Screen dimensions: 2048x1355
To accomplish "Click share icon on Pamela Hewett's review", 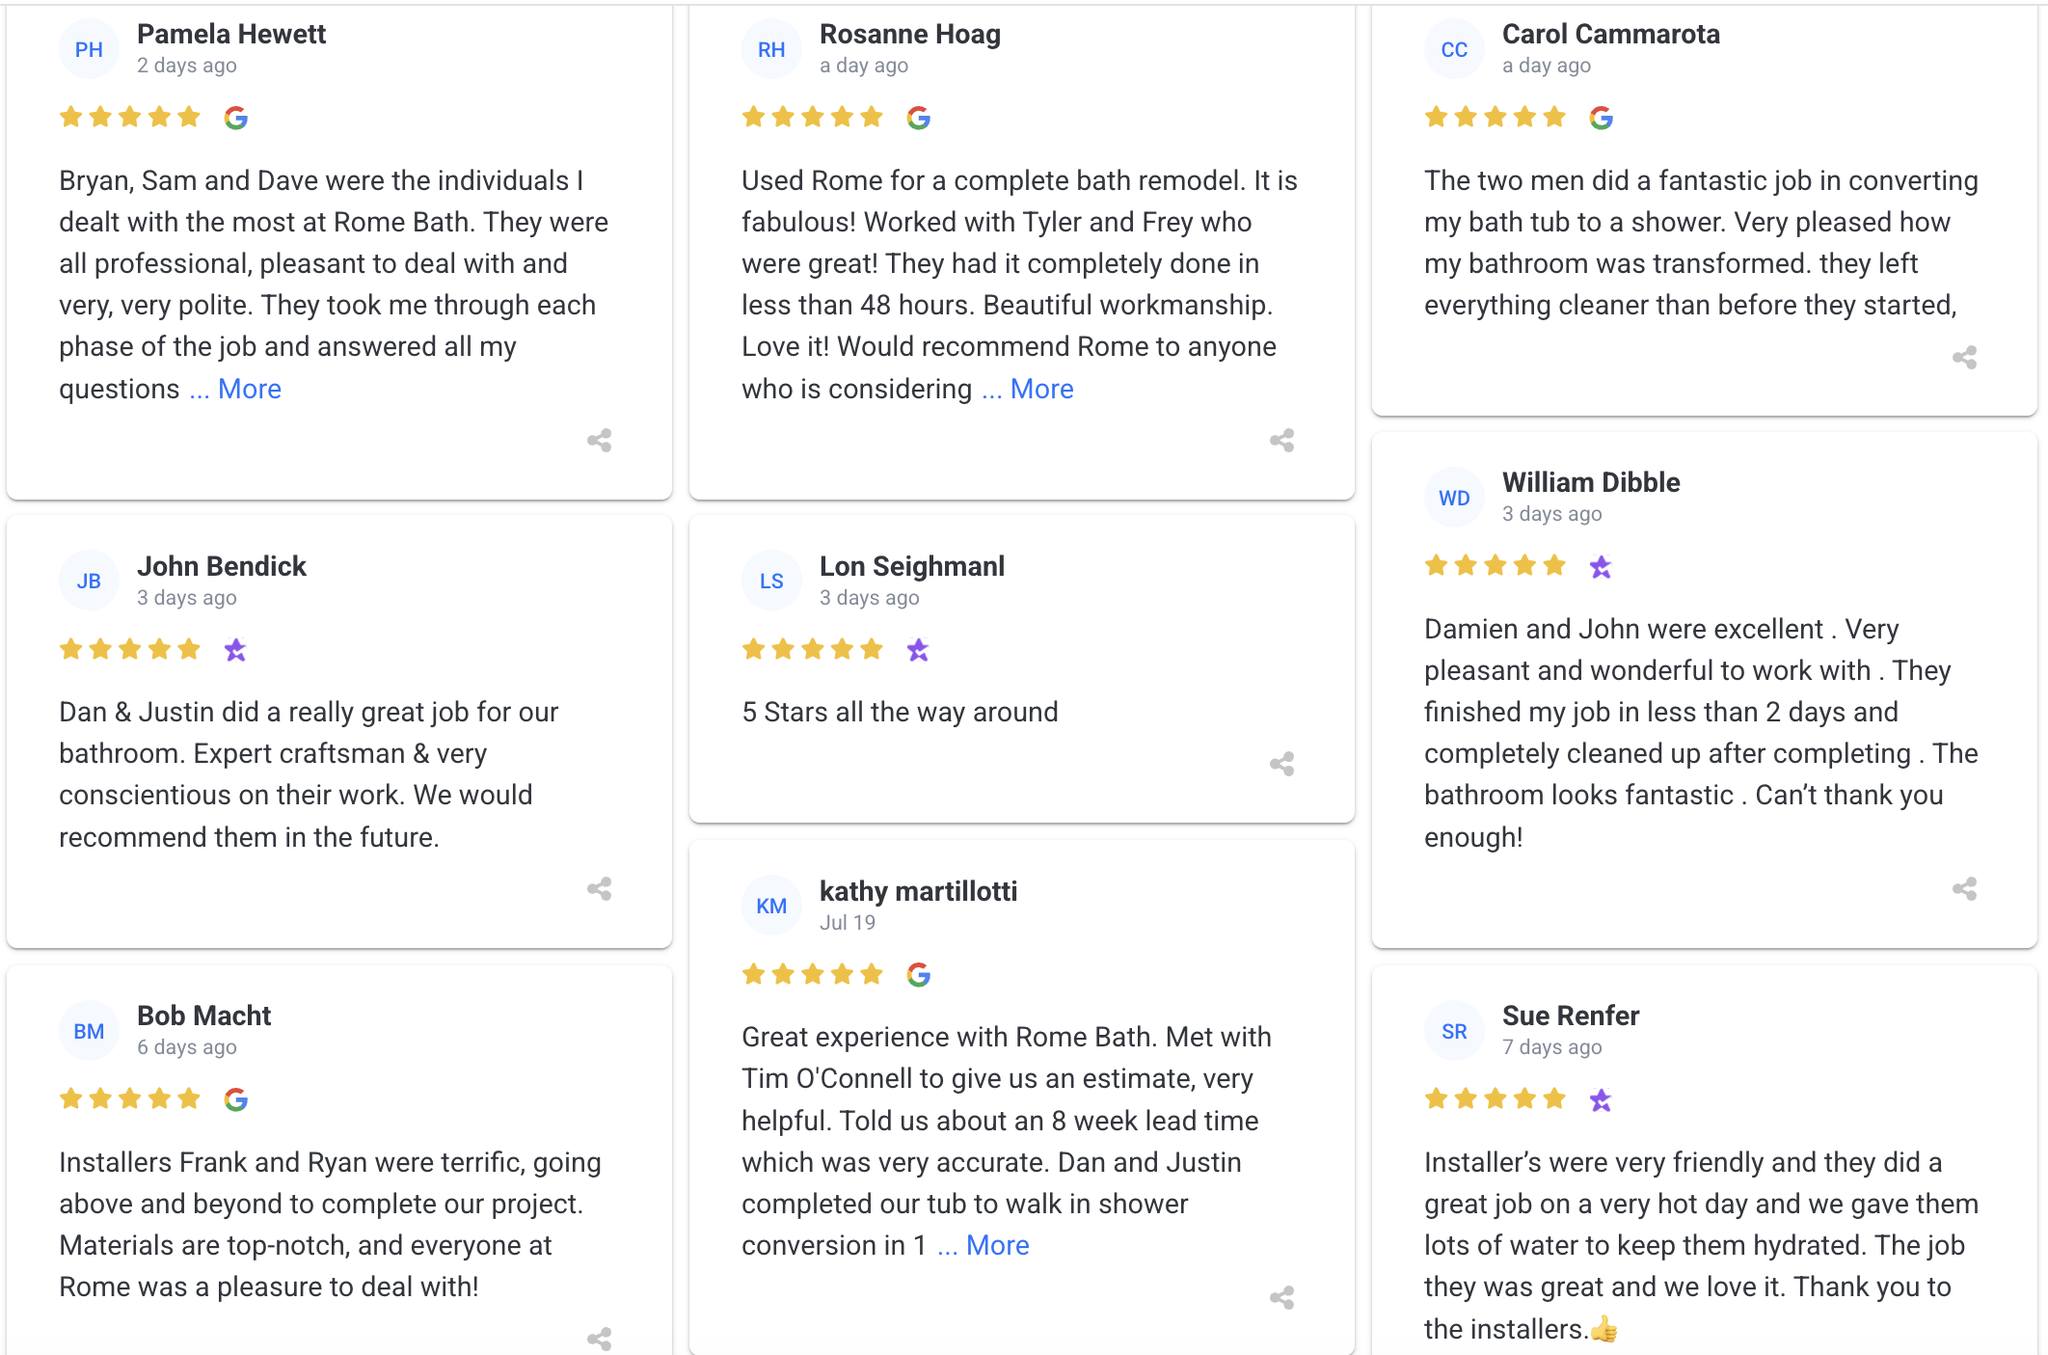I will click(599, 440).
